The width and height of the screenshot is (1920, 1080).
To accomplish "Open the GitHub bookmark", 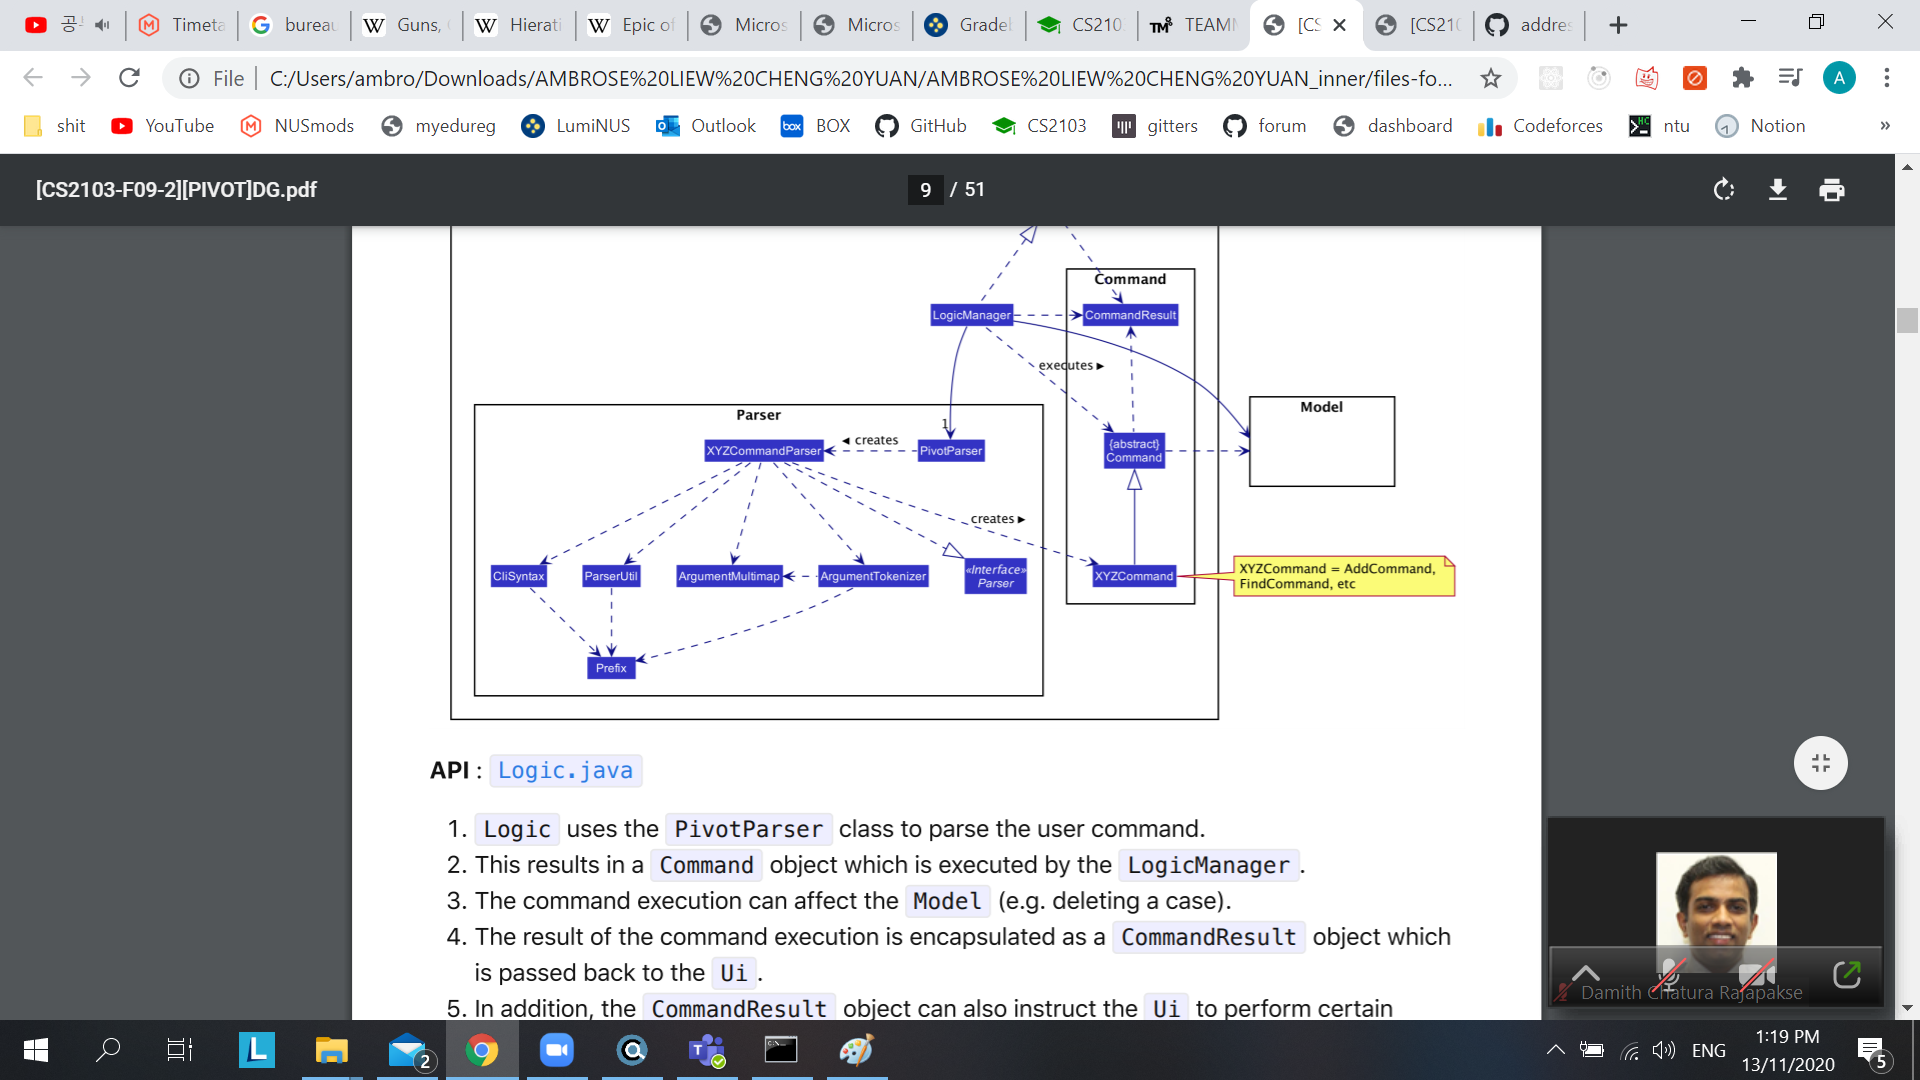I will (921, 126).
